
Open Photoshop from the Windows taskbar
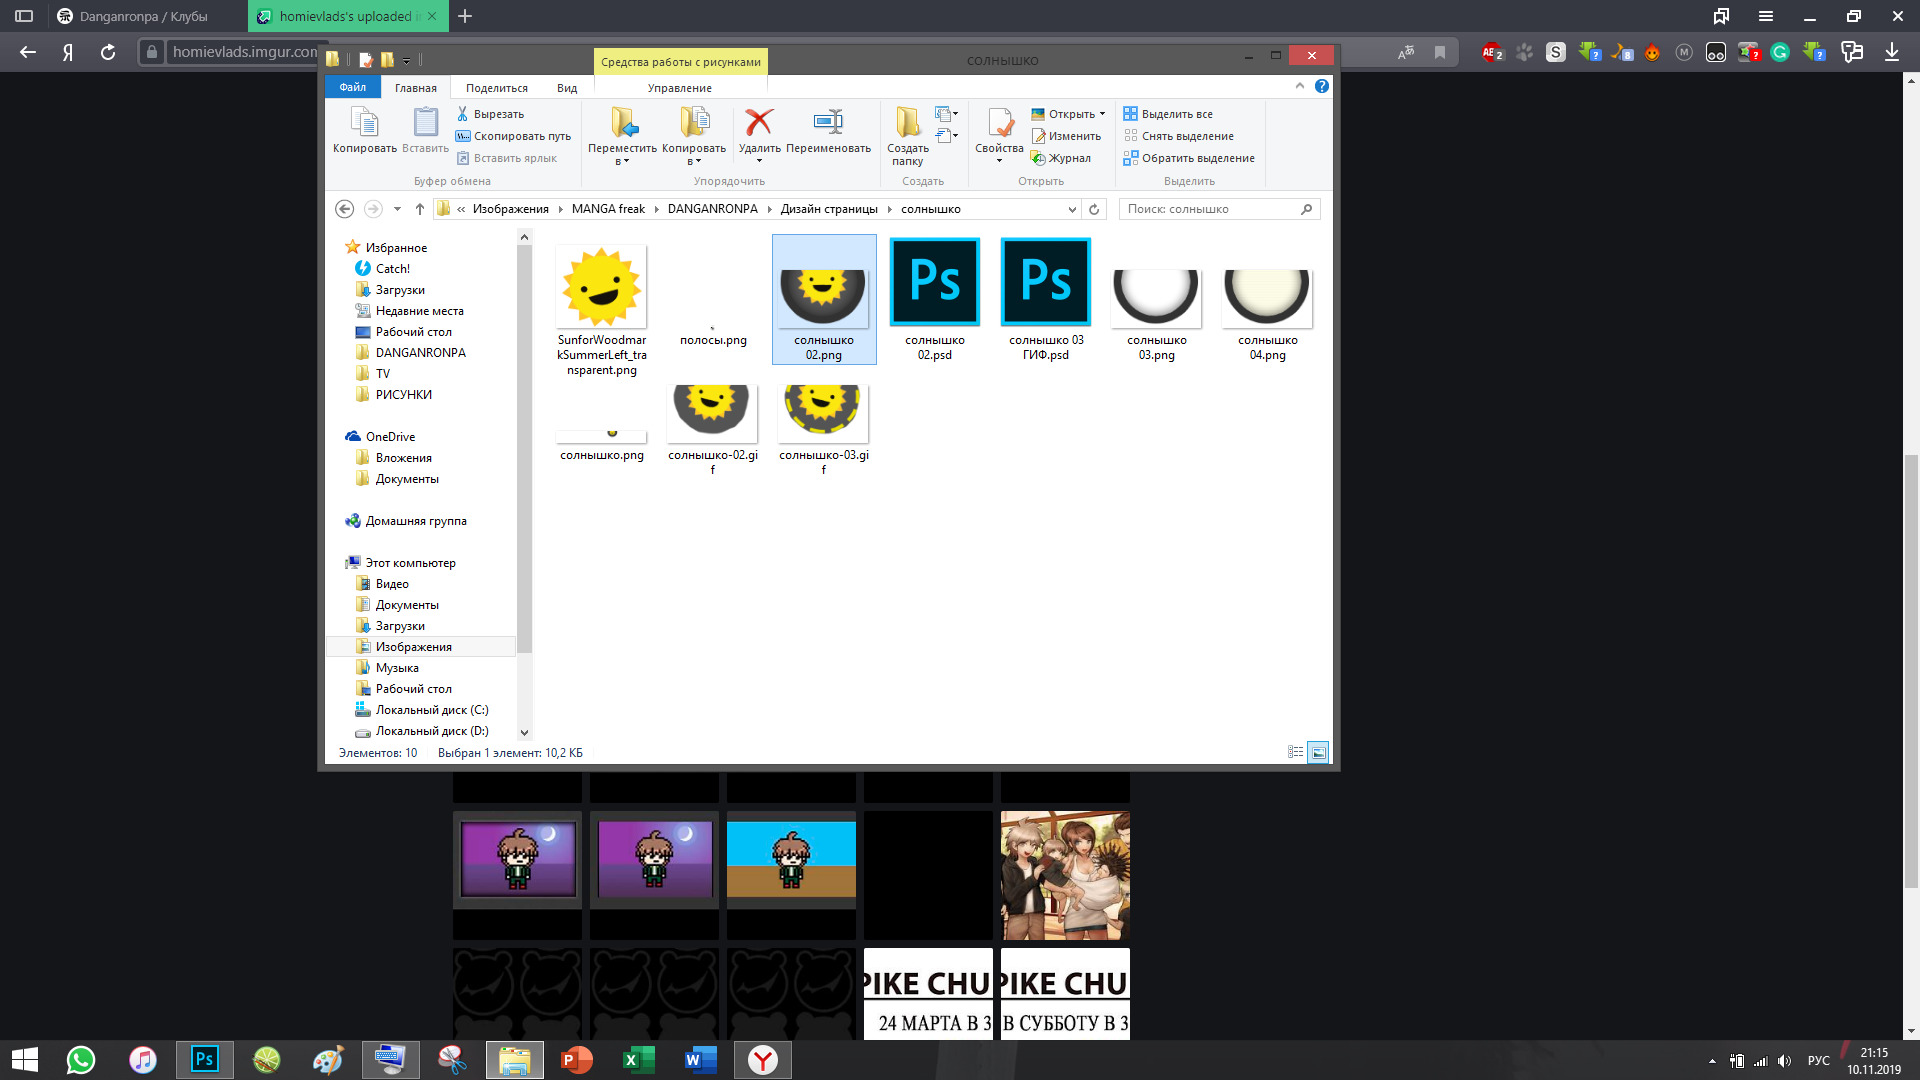click(205, 1059)
